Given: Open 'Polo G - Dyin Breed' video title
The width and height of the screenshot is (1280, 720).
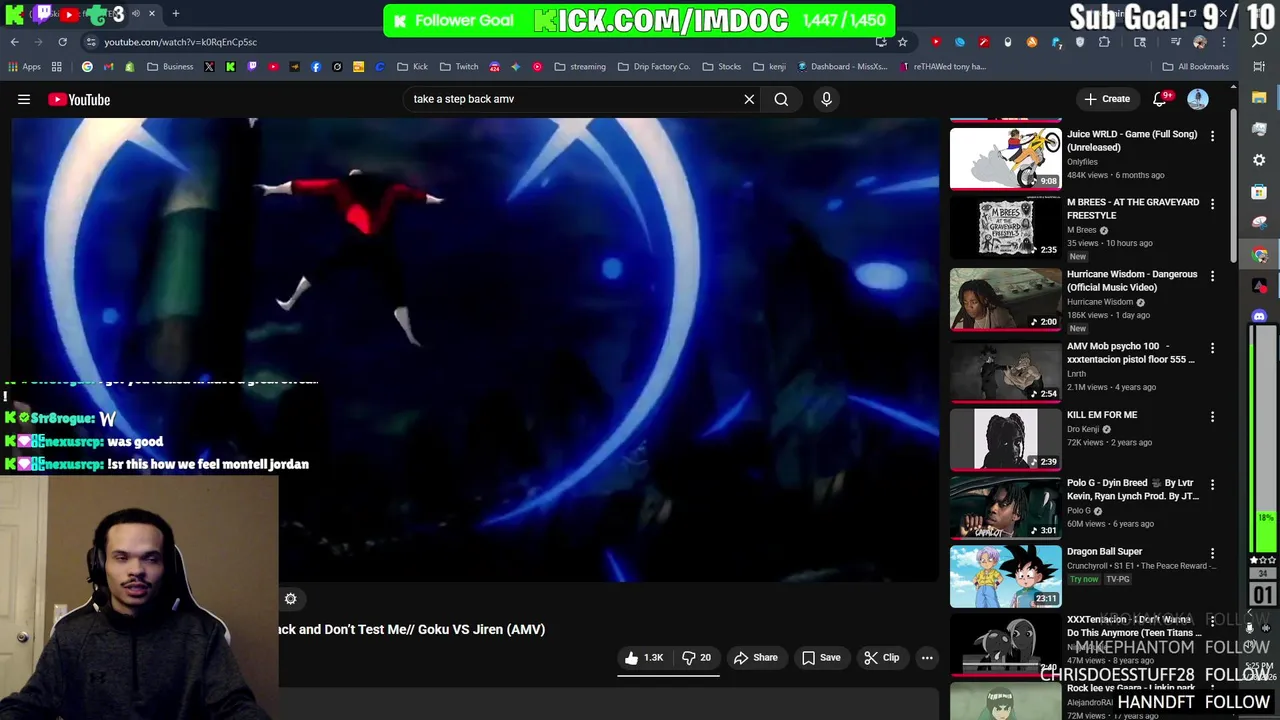Looking at the screenshot, I should tap(1132, 489).
